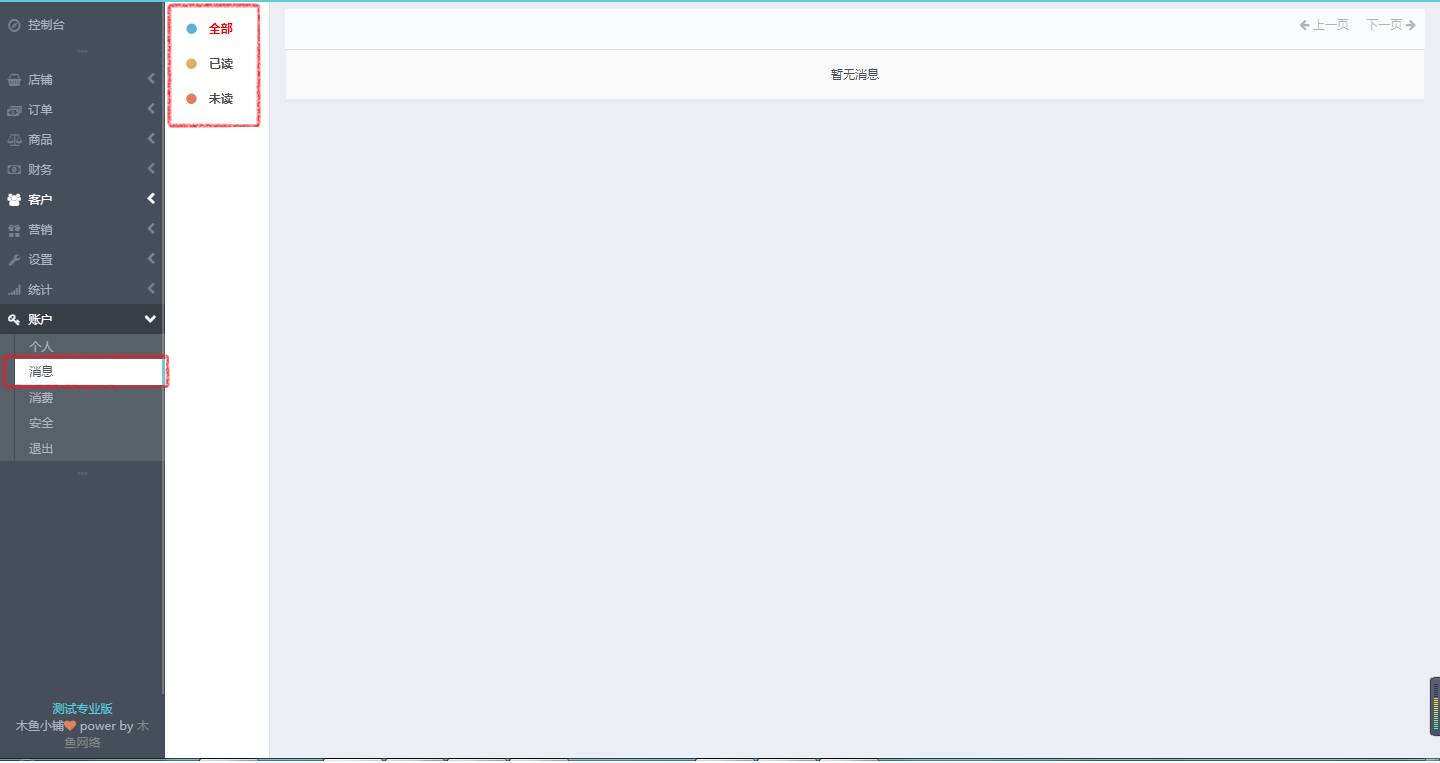Click the dashboard icon beside 控制台

[x=14, y=25]
